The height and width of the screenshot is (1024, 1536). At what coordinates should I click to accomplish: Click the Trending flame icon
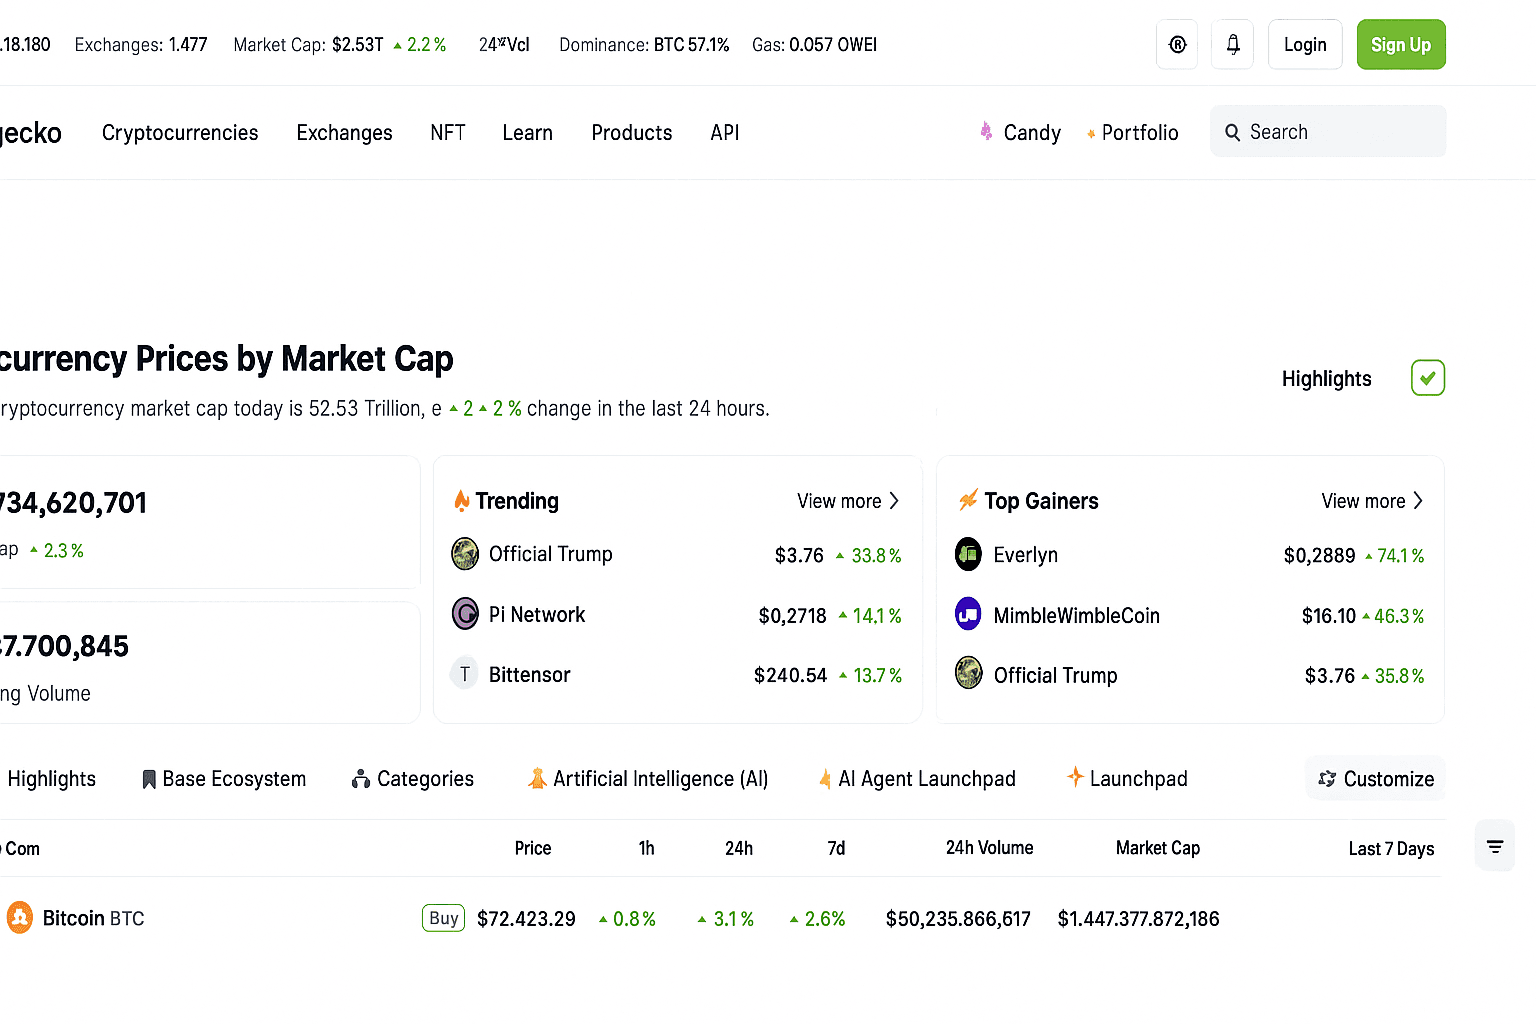(461, 500)
